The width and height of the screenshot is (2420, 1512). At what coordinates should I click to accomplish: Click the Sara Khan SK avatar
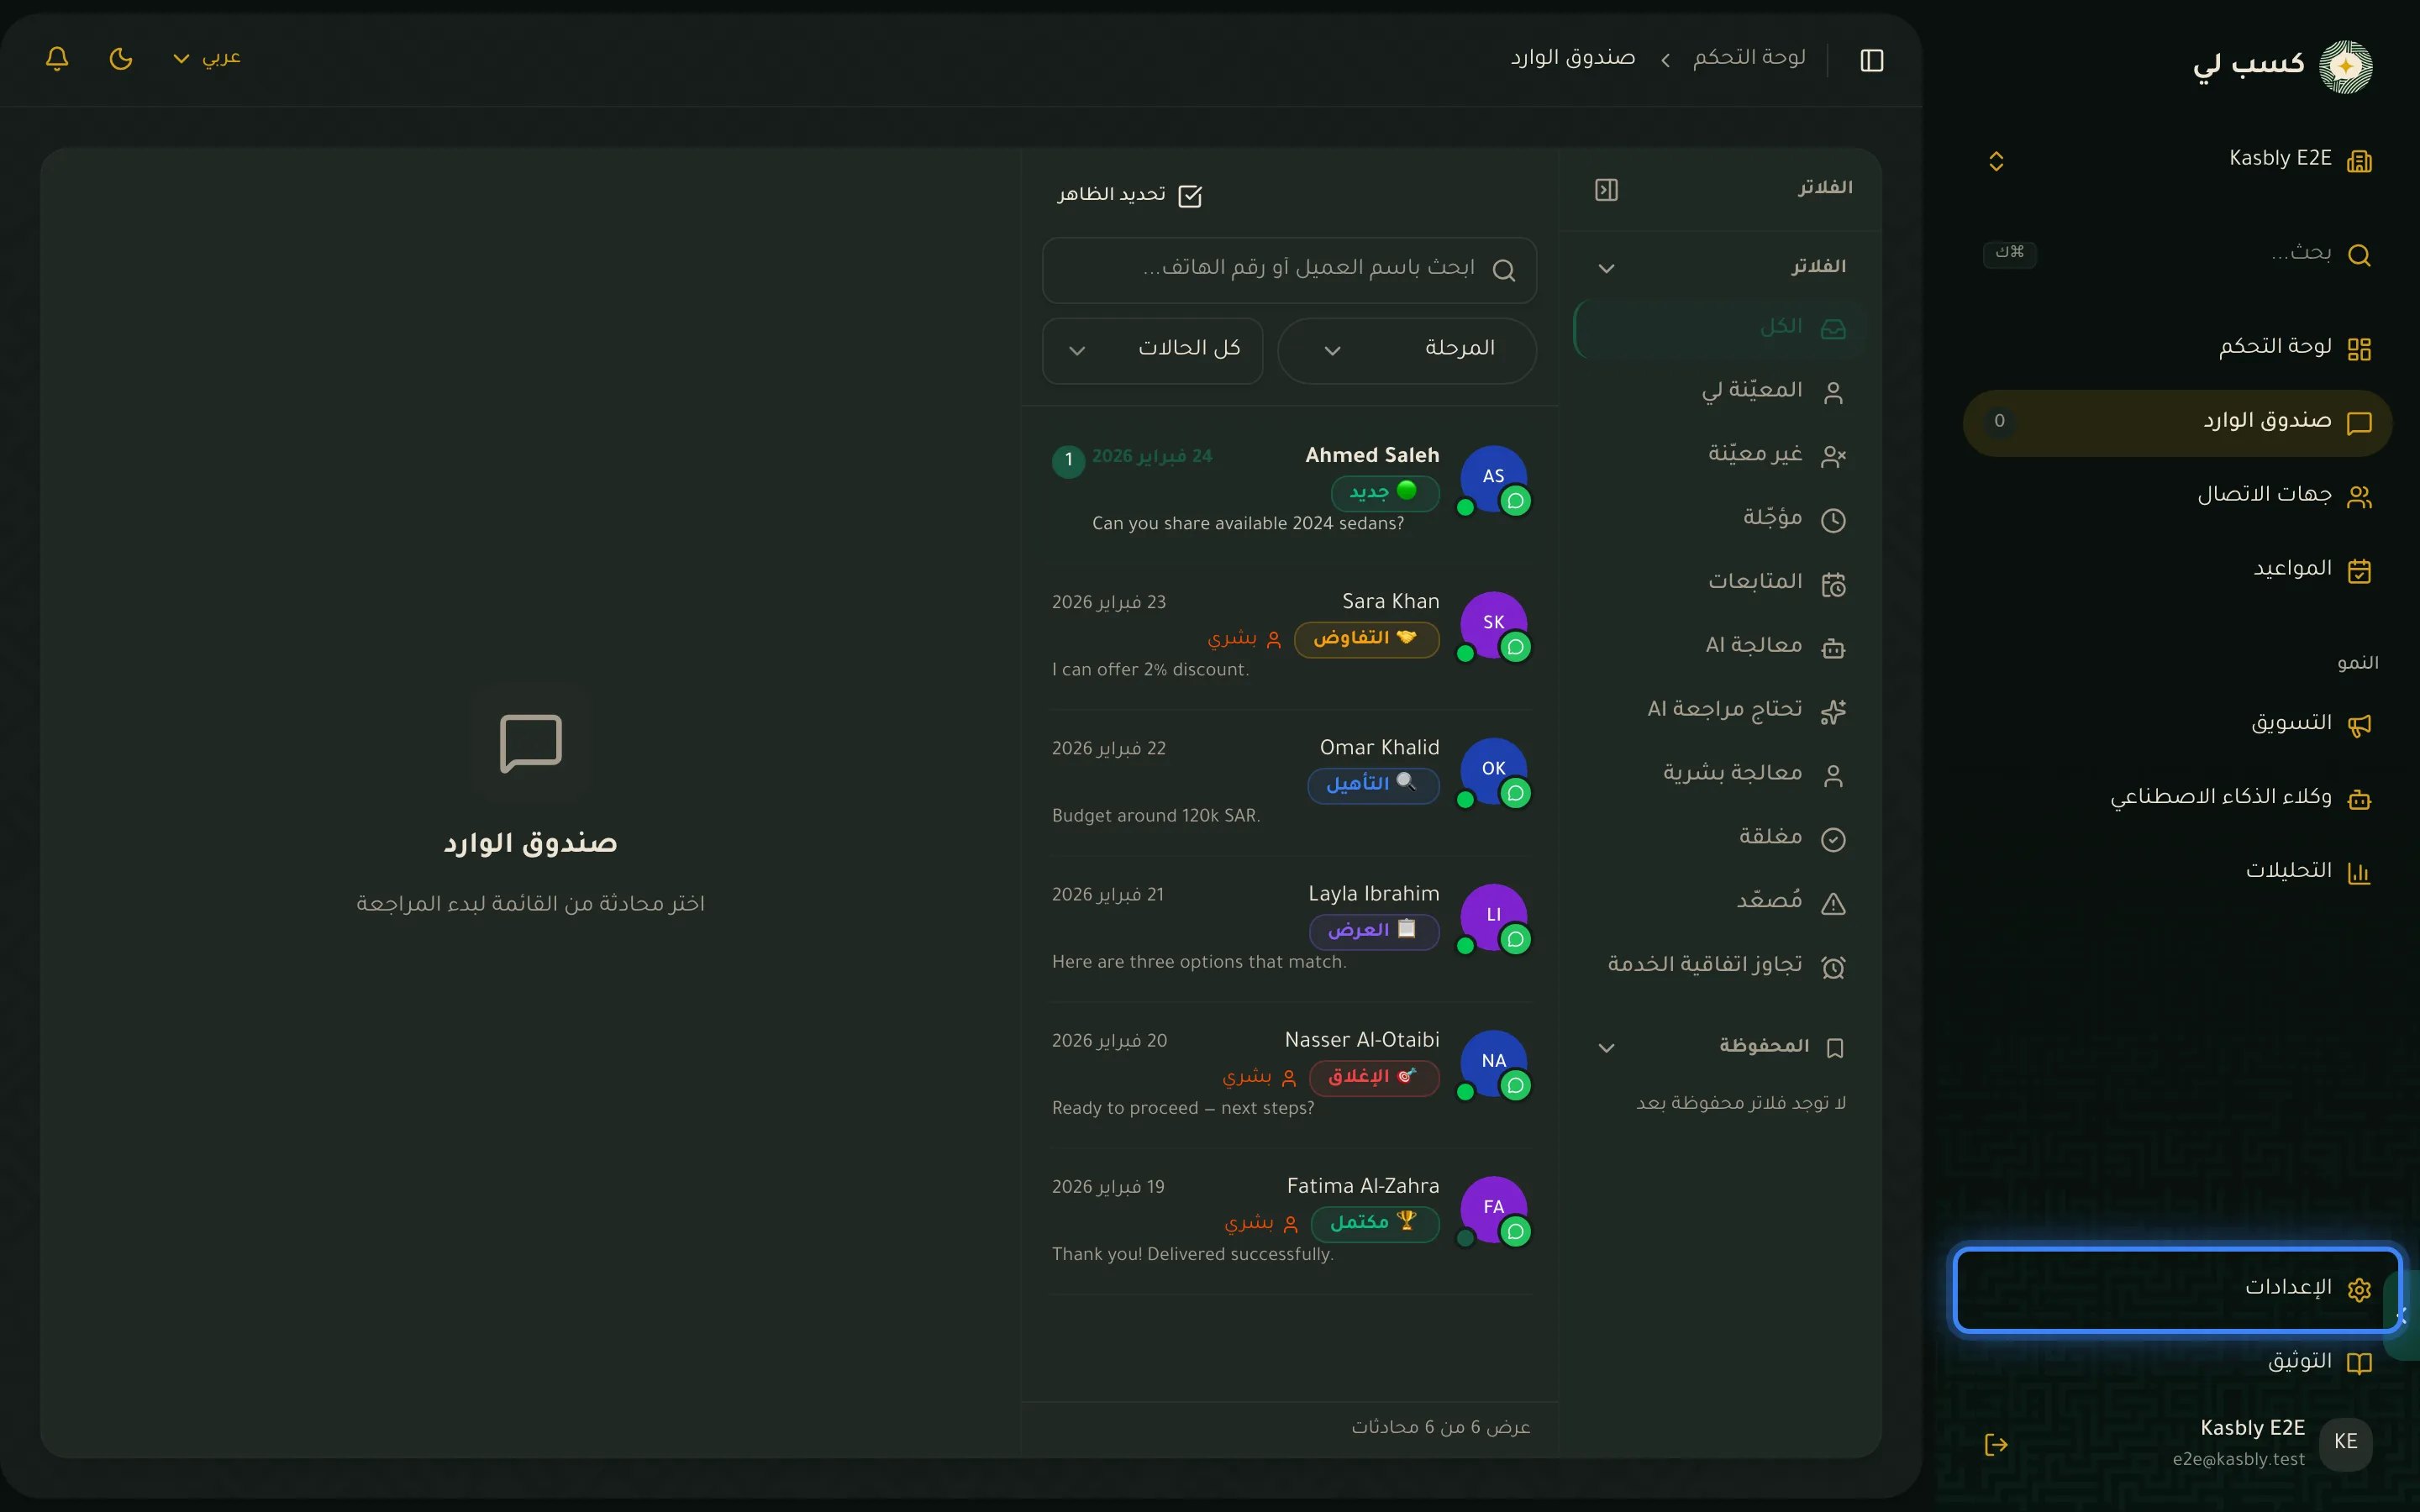click(x=1493, y=624)
